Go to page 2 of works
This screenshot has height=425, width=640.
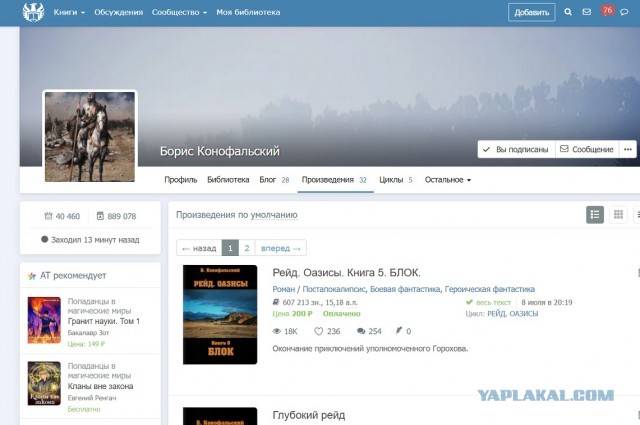tap(247, 248)
